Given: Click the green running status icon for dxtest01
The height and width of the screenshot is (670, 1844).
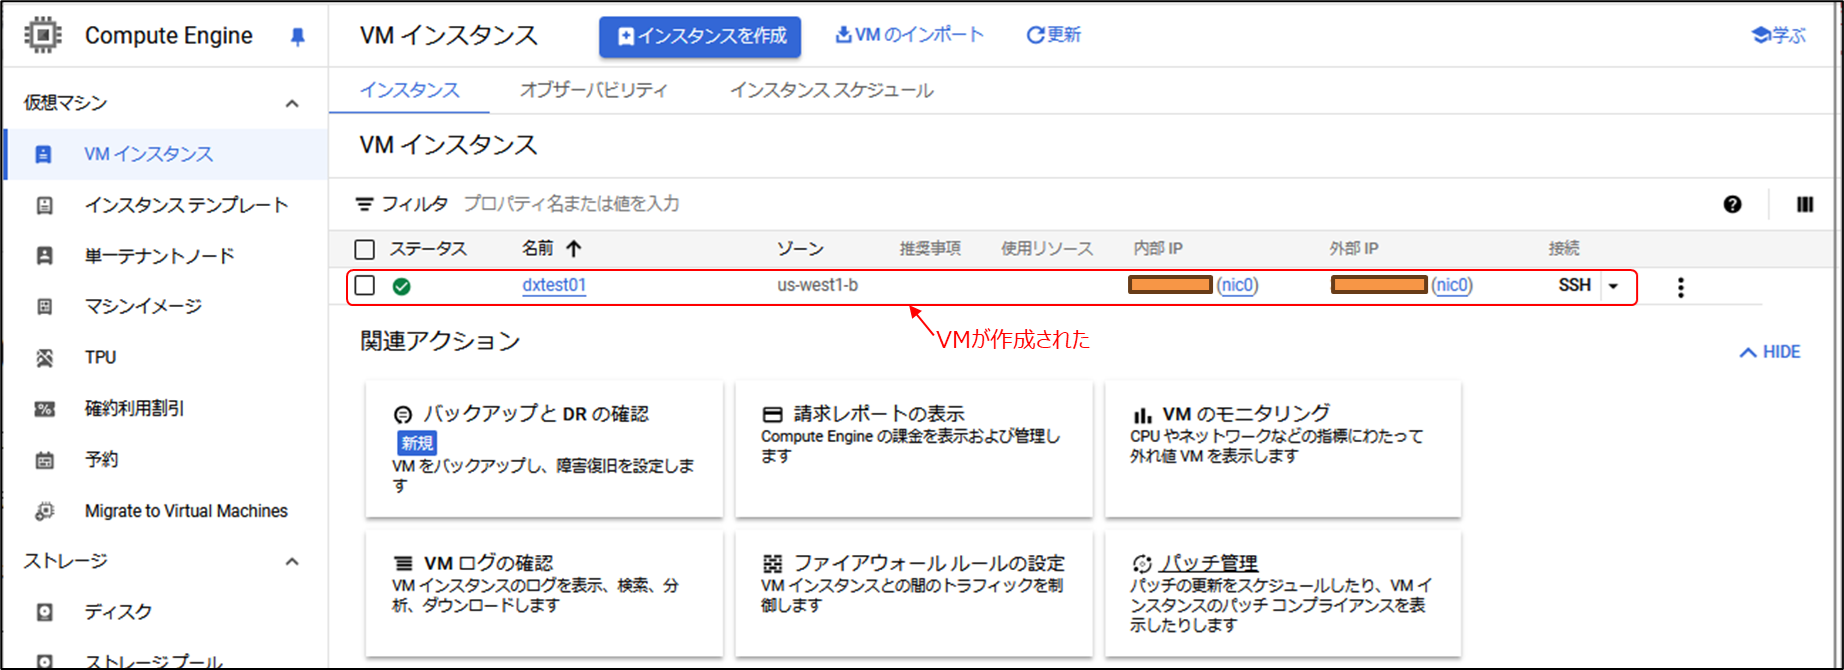Looking at the screenshot, I should tap(401, 287).
